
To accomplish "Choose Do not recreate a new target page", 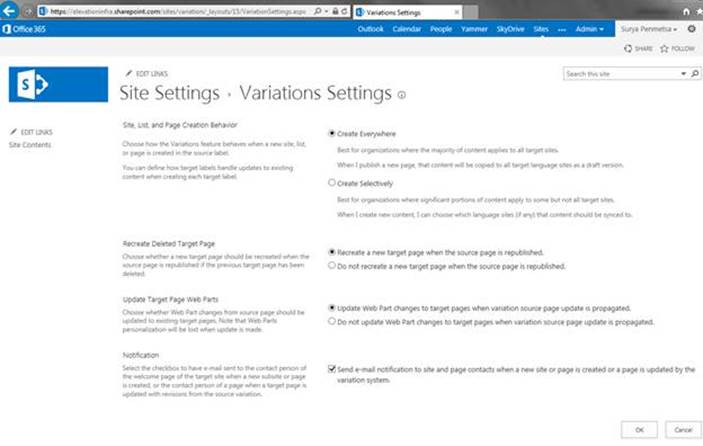I will (332, 265).
